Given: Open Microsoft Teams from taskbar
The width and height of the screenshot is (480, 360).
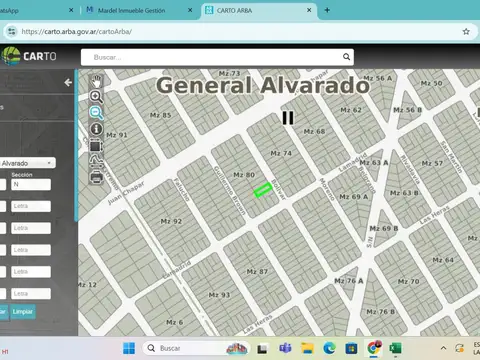Looking at the screenshot, I should tap(285, 348).
